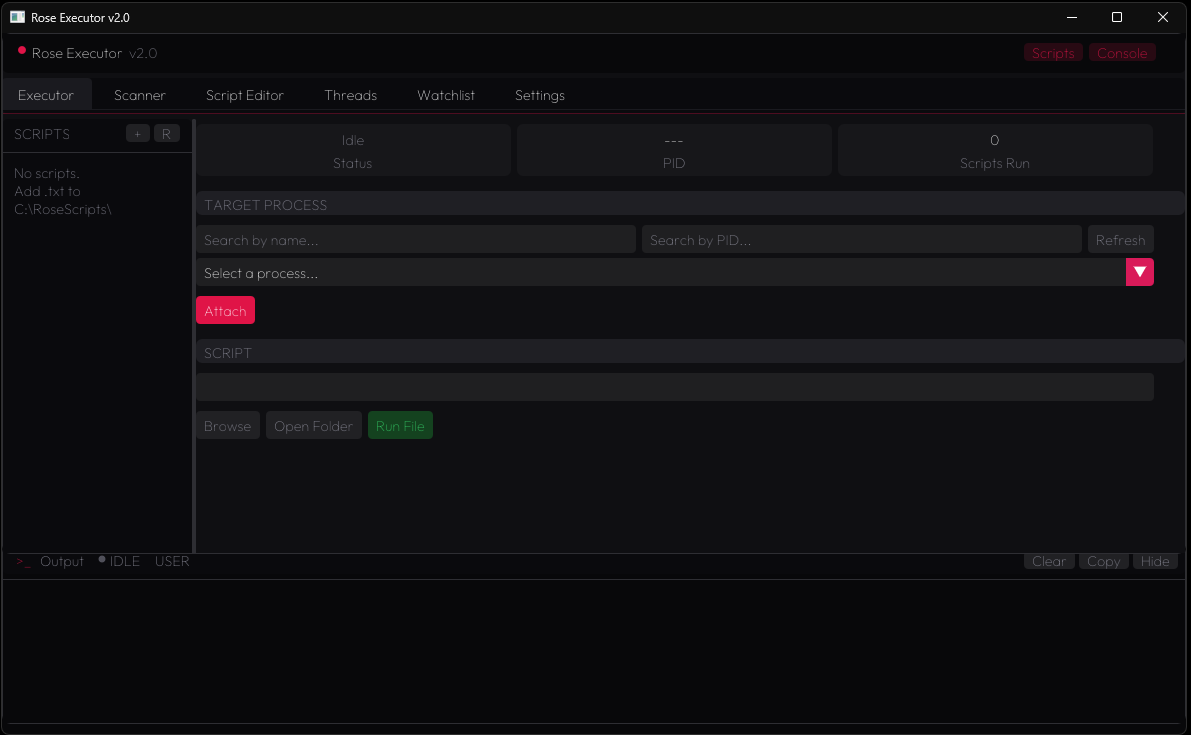This screenshot has width=1191, height=735.
Task: Click the red dot beside Rose Executor logo
Action: (x=22, y=51)
